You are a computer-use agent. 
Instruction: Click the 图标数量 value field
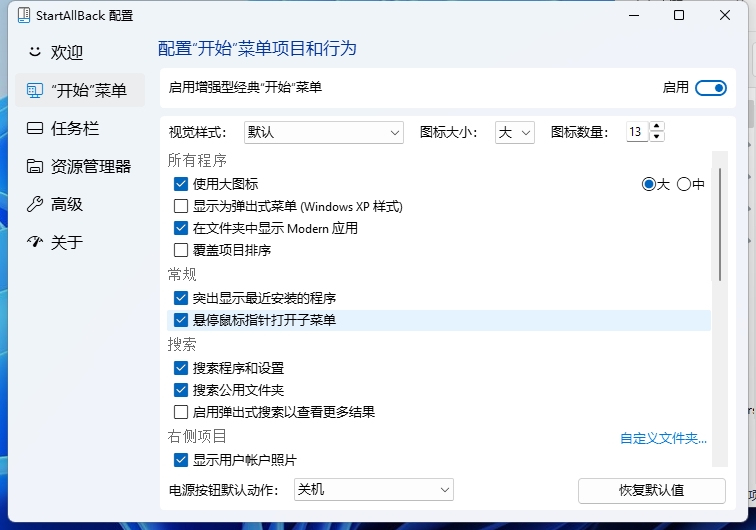tap(637, 132)
